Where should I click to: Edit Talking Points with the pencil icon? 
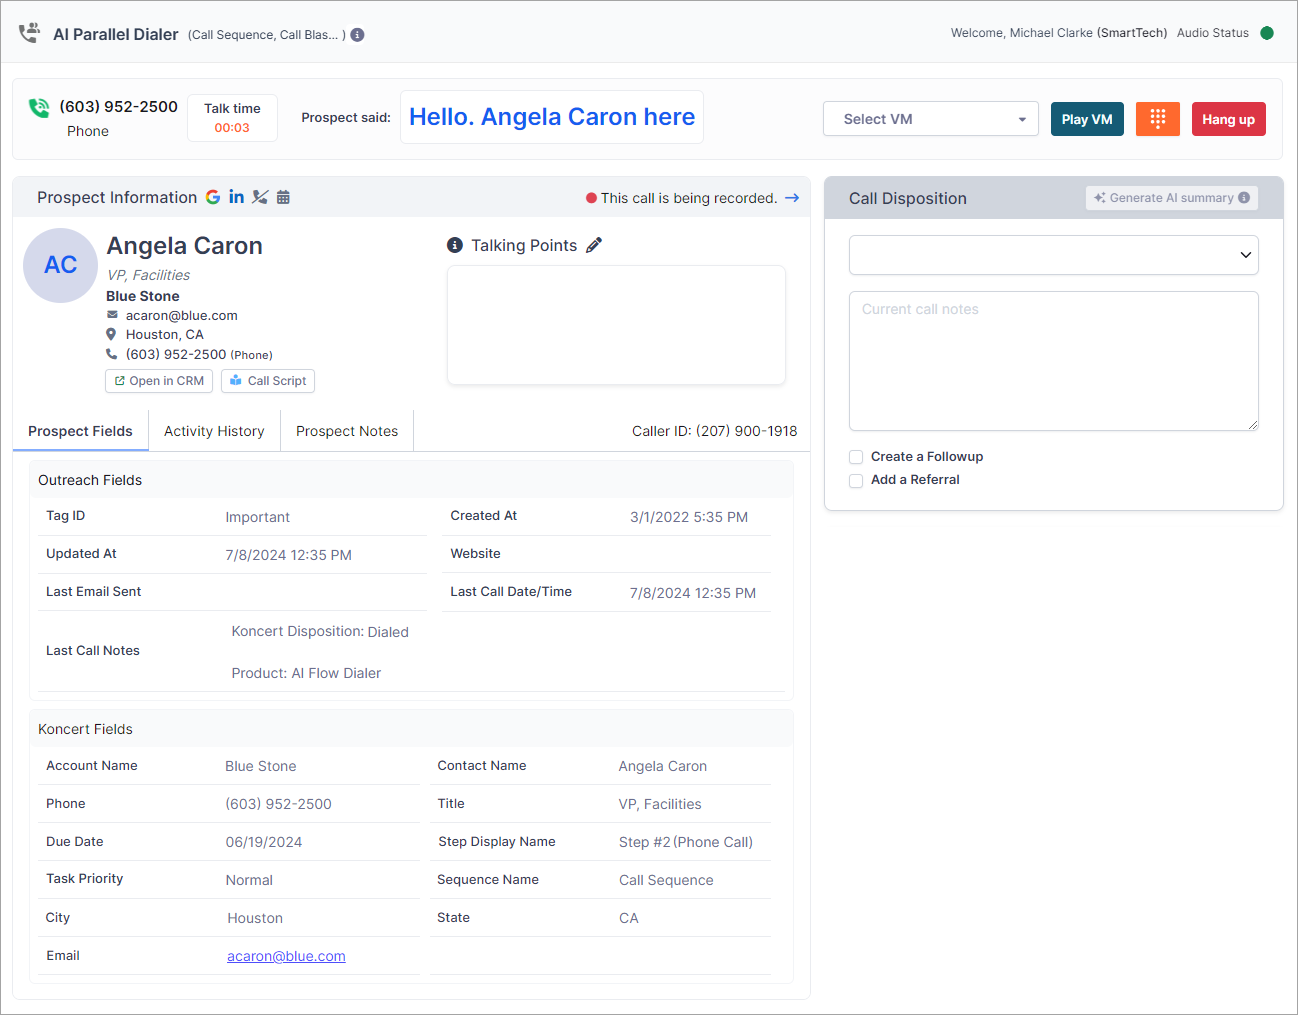click(x=594, y=245)
